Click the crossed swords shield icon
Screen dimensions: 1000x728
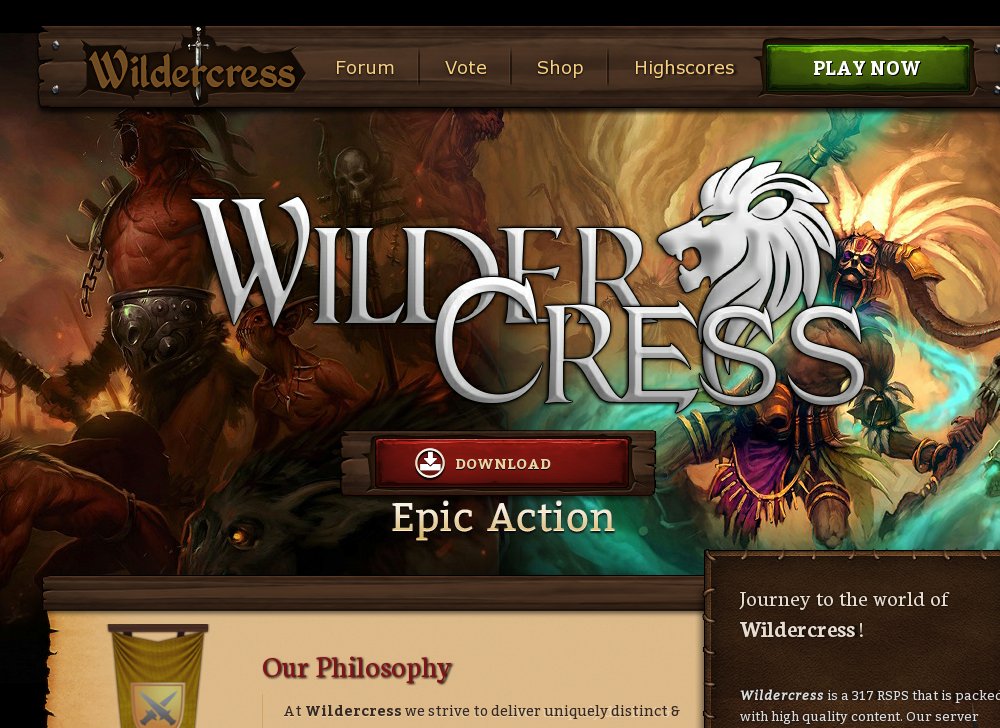[x=158, y=705]
